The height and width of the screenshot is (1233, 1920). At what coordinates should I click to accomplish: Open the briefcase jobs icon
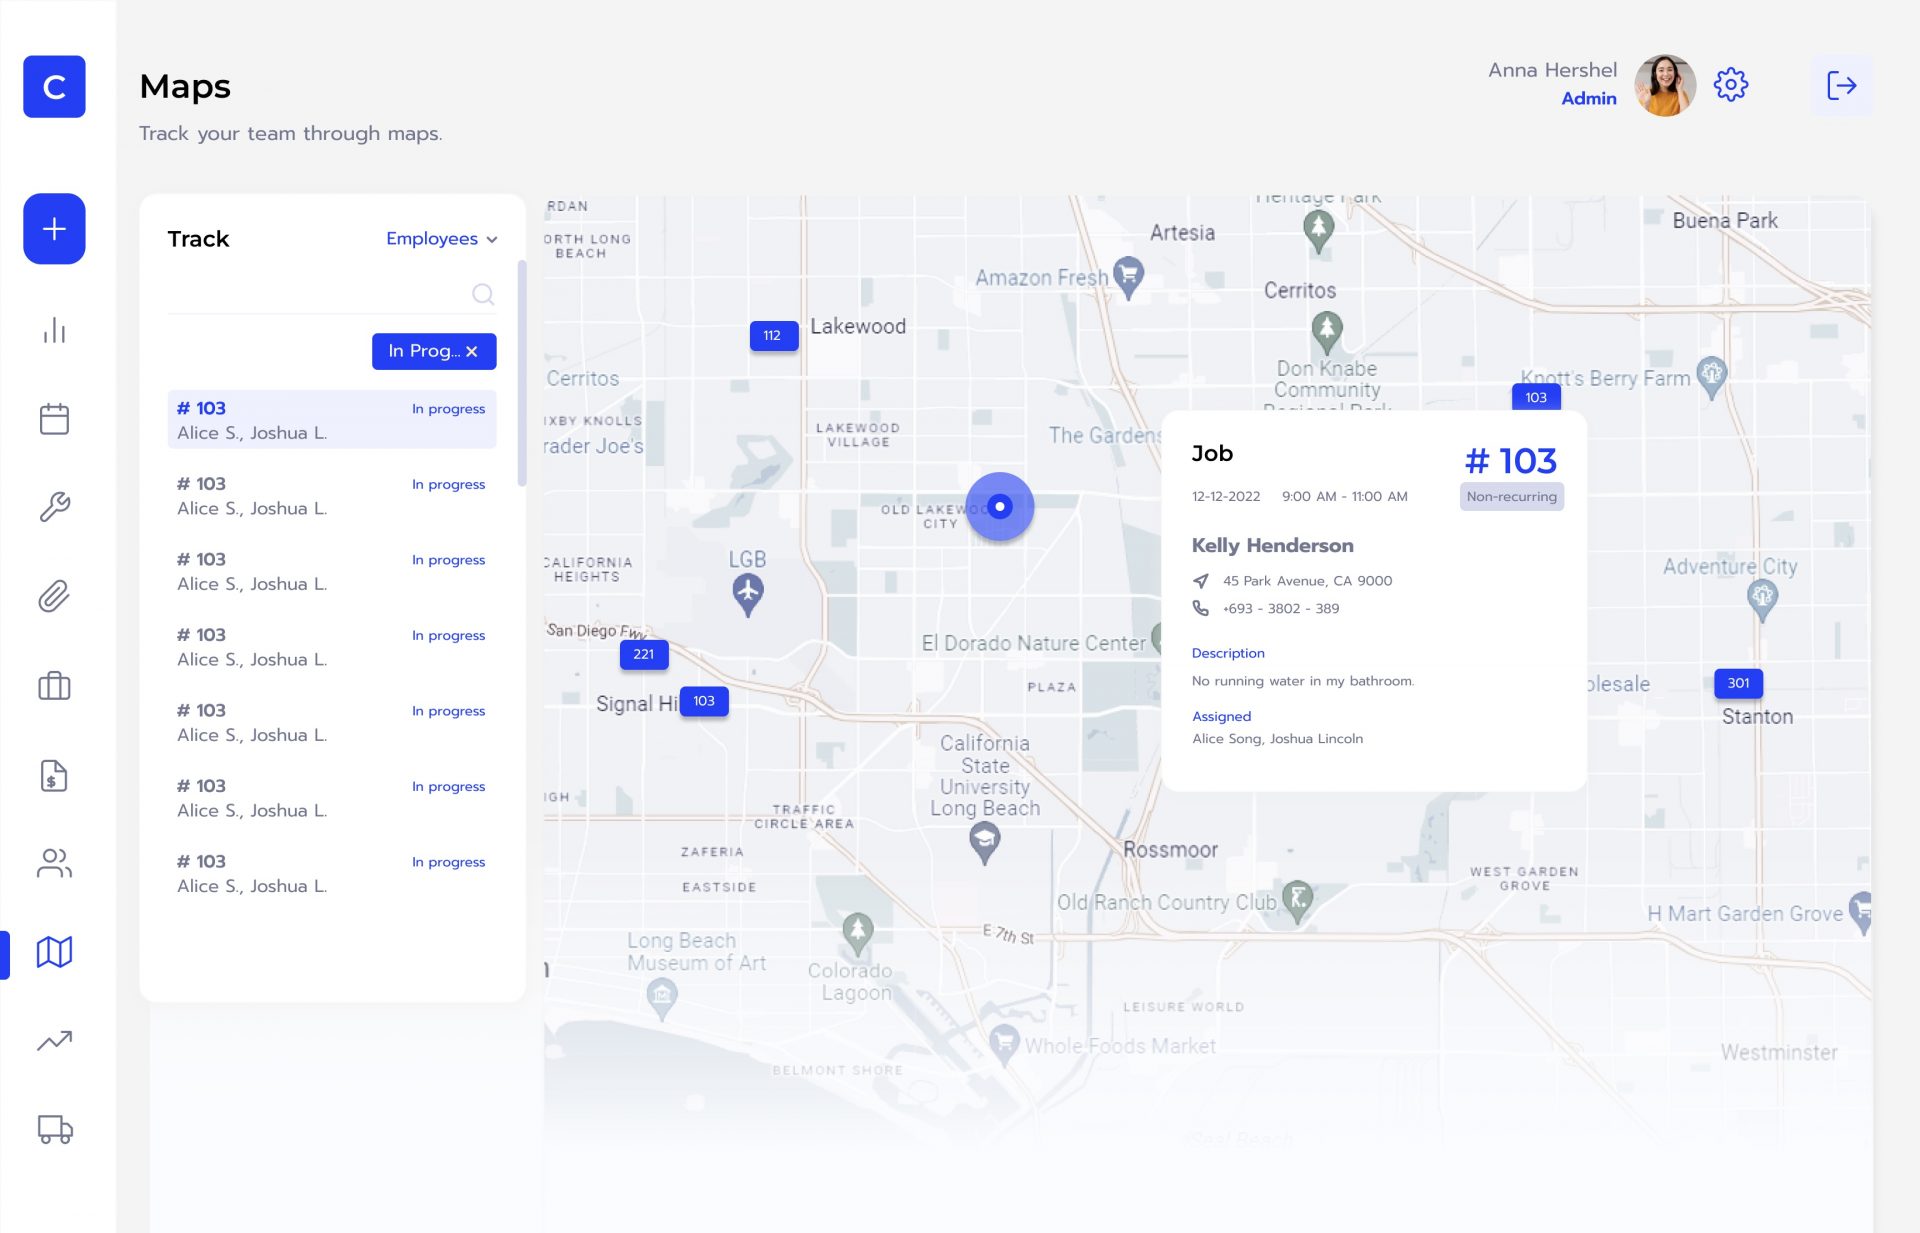tap(54, 686)
